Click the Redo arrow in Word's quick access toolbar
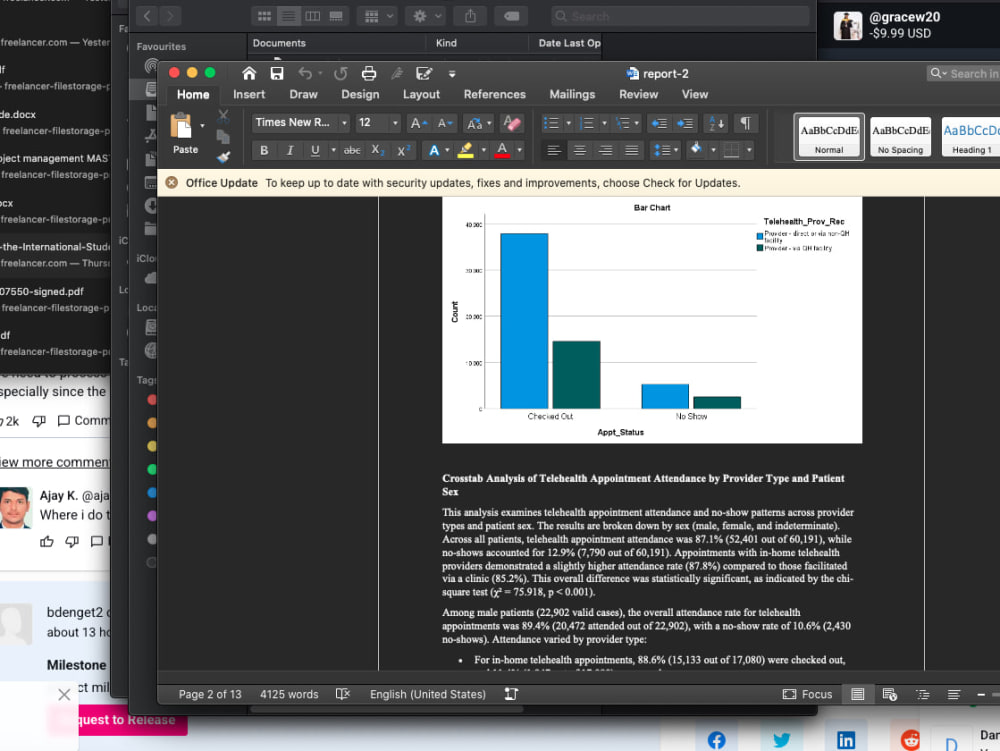 pyautogui.click(x=341, y=73)
